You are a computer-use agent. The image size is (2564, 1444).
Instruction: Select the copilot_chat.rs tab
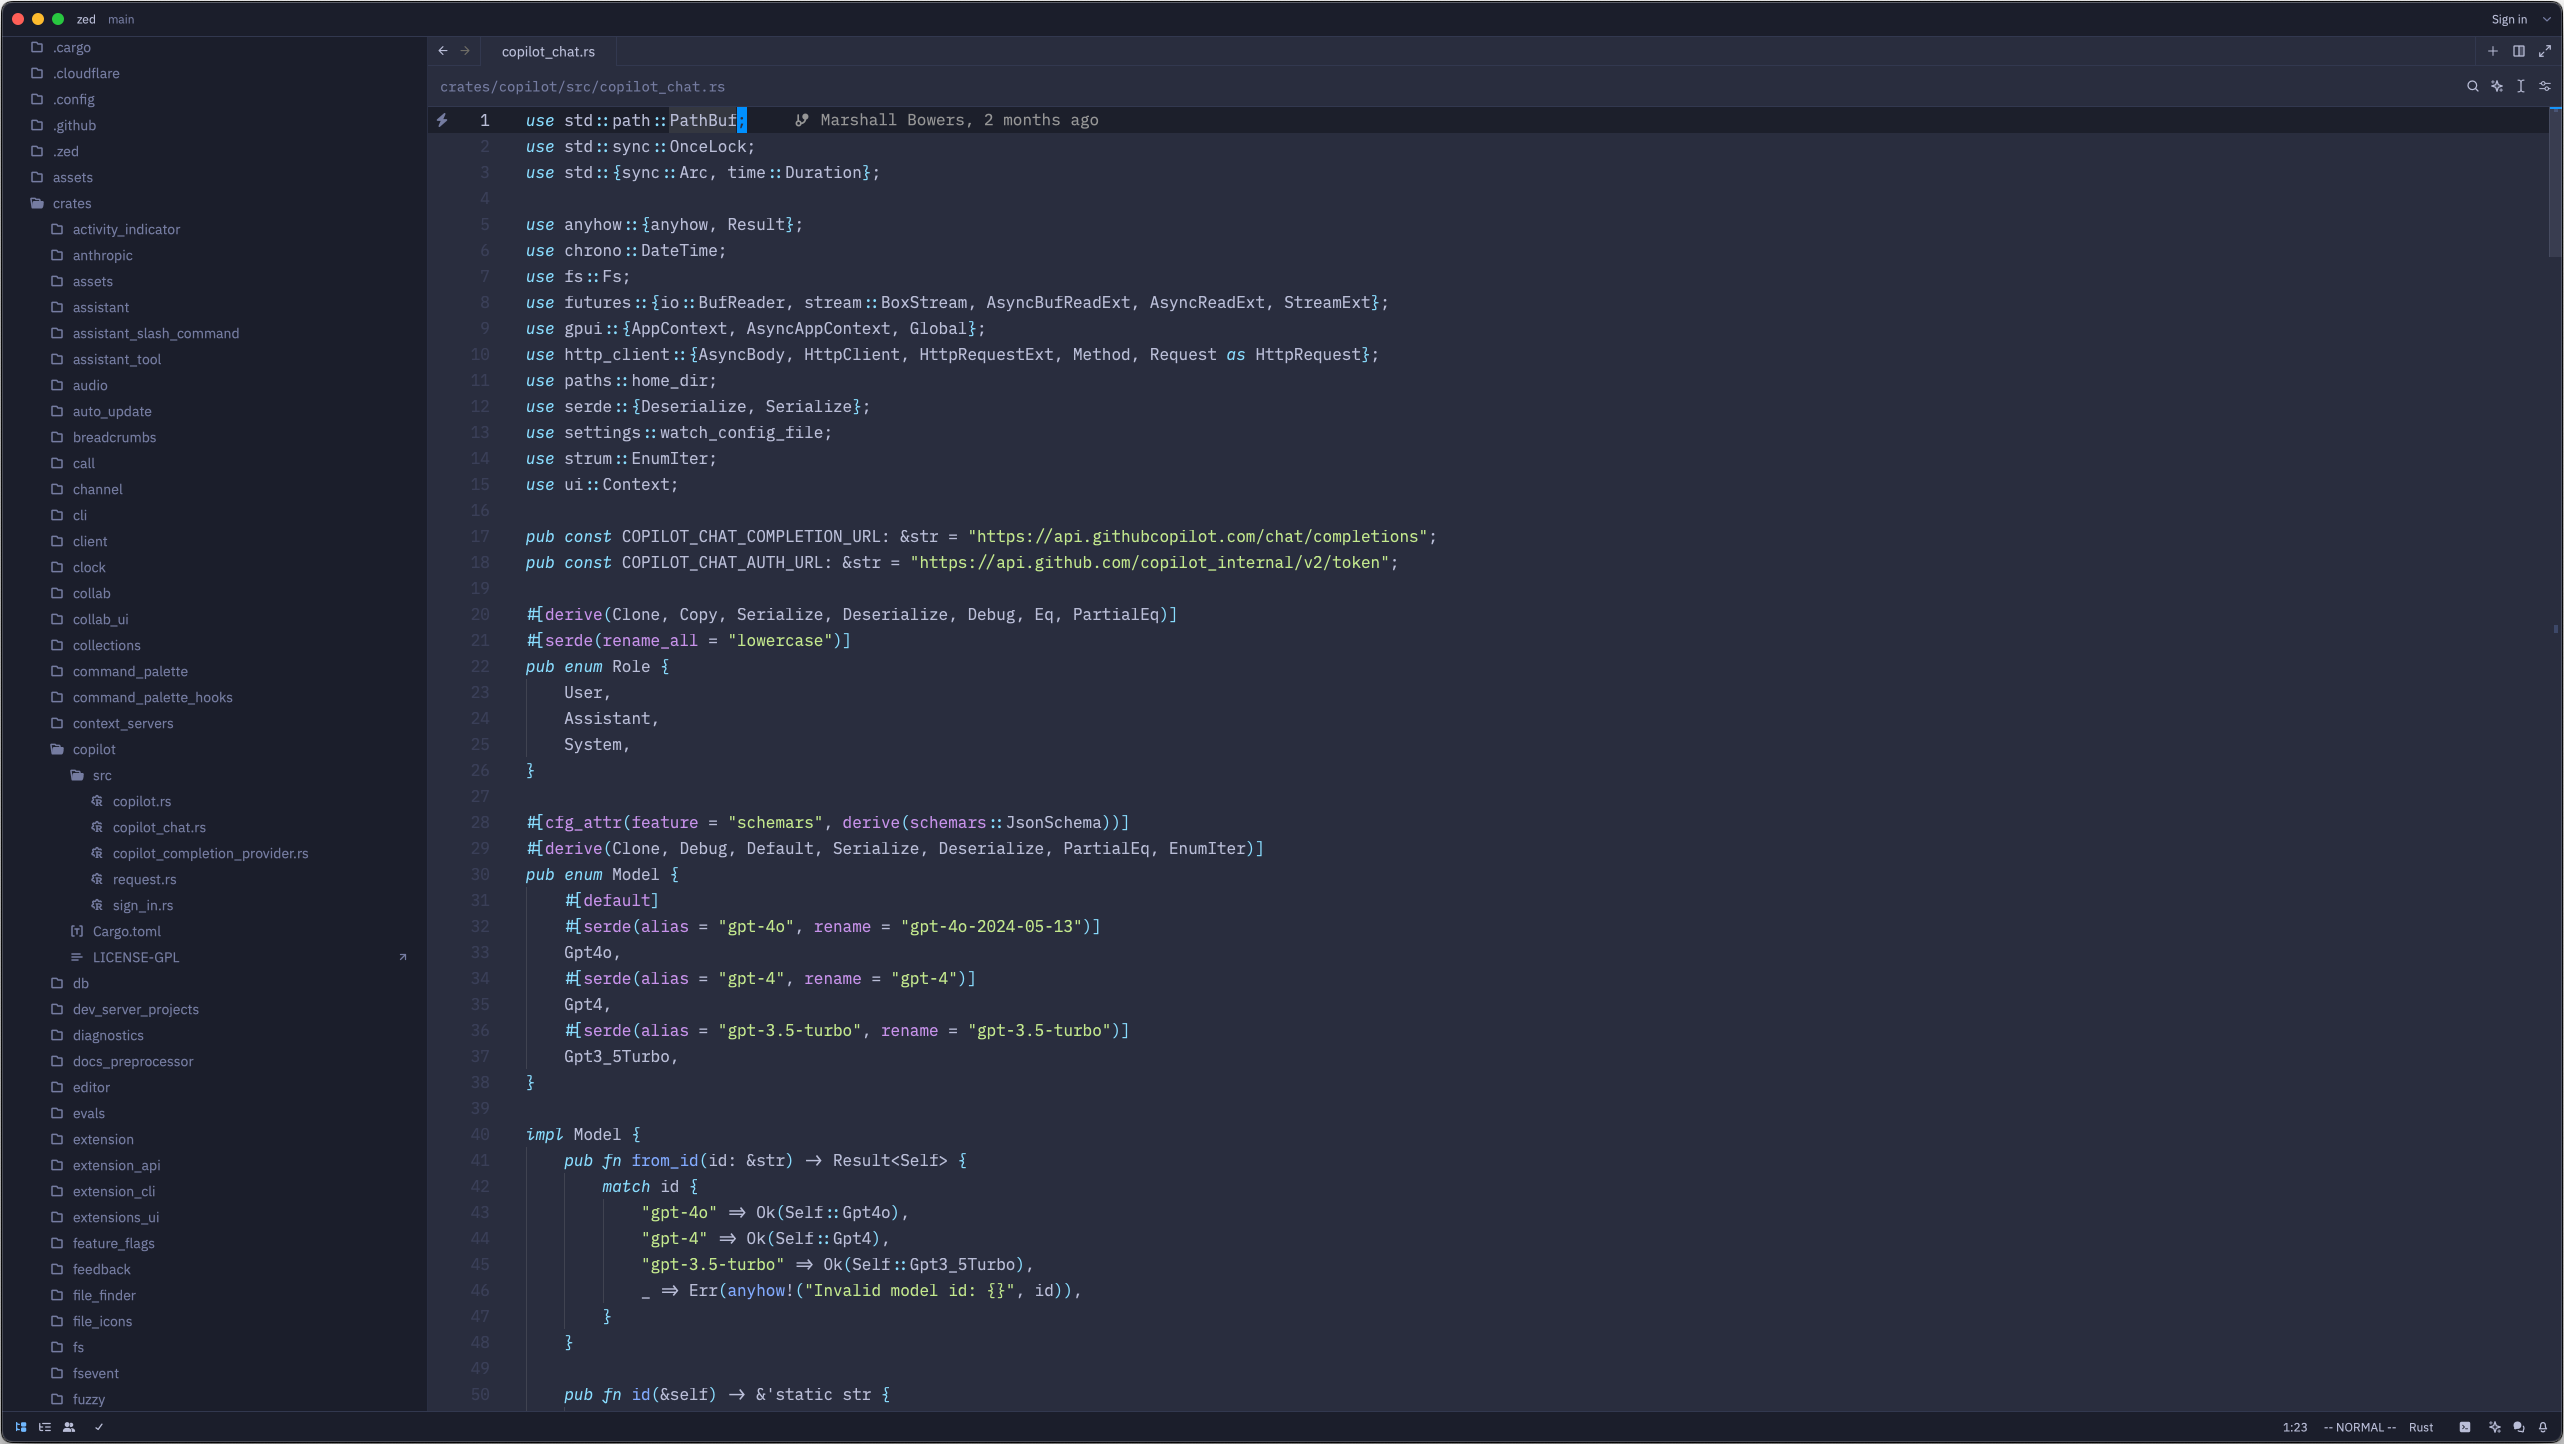pyautogui.click(x=548, y=51)
